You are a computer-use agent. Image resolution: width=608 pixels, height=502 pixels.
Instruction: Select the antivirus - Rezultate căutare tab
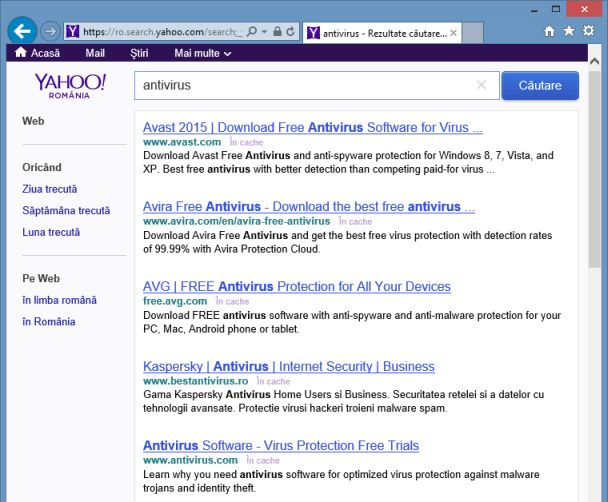pos(382,33)
